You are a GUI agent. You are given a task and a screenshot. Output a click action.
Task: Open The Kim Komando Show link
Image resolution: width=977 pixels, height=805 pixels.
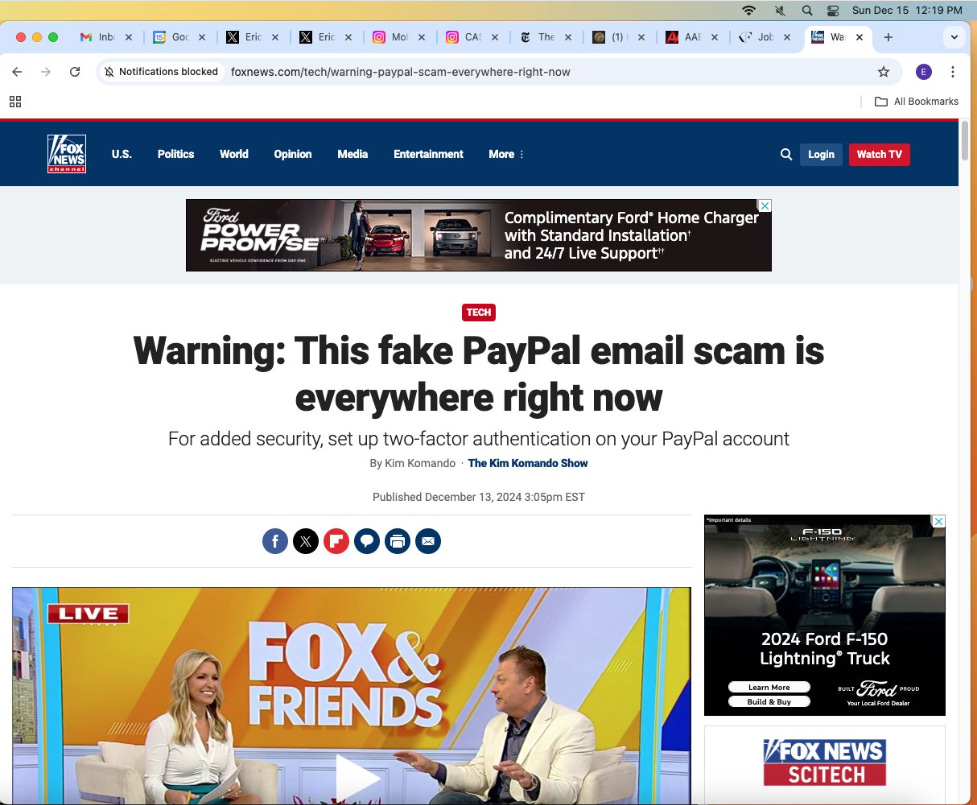pyautogui.click(x=528, y=463)
